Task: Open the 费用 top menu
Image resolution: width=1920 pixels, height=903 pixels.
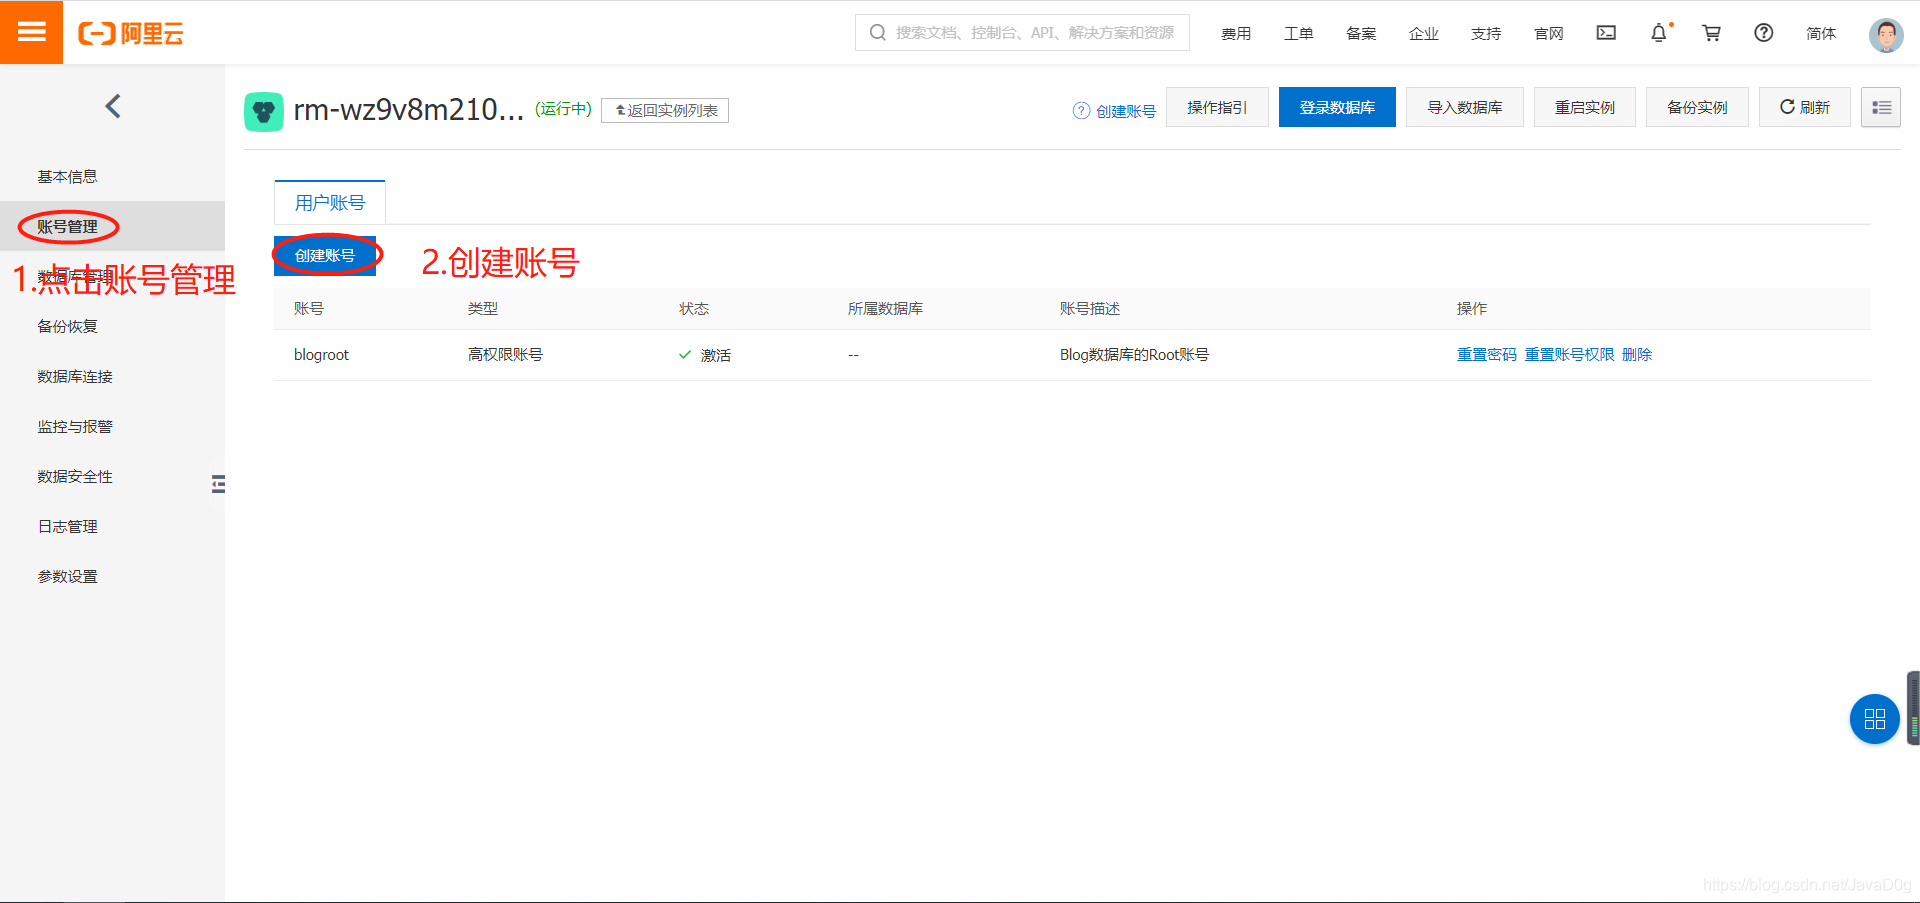Action: (1236, 34)
